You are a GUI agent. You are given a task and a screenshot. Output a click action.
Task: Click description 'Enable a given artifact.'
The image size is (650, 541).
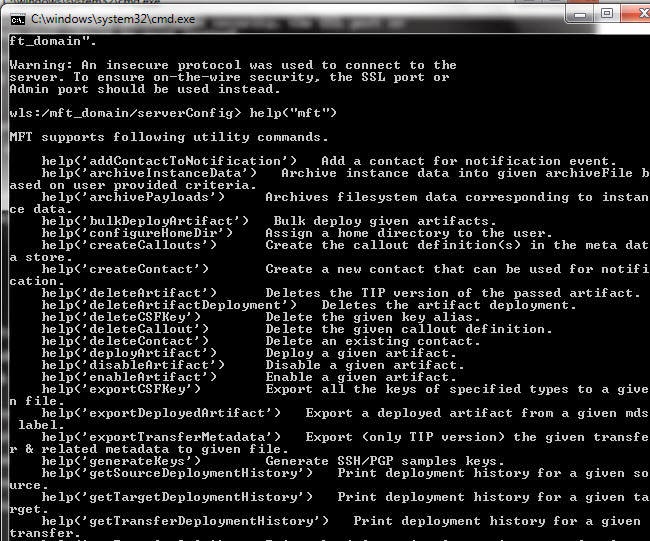(x=361, y=377)
